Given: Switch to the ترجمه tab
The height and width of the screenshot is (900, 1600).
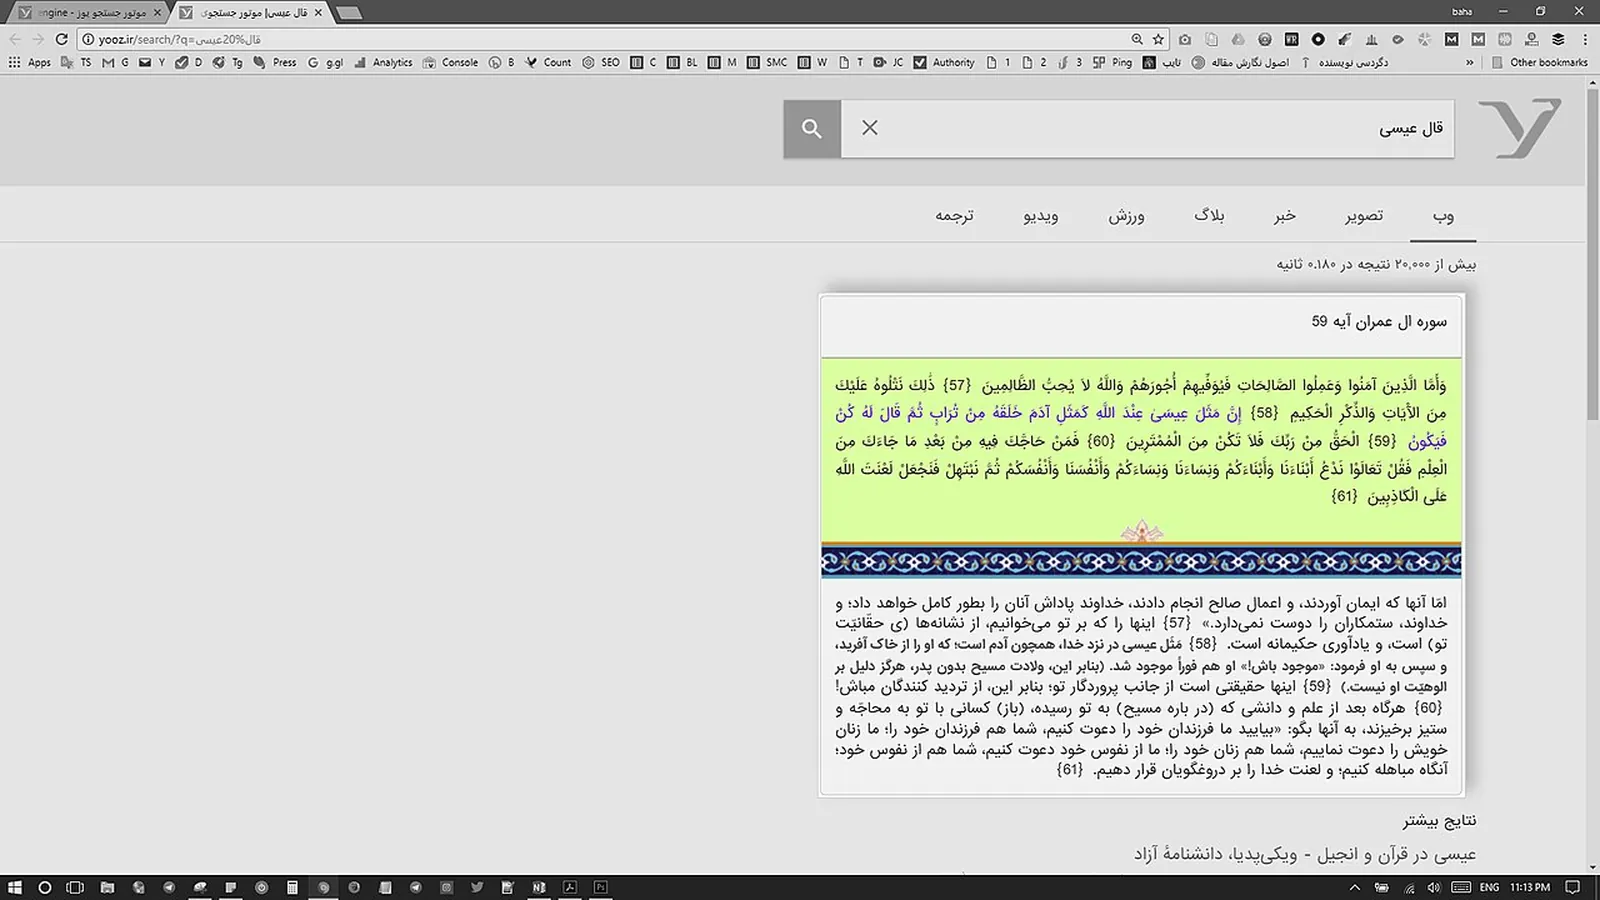Looking at the screenshot, I should 954,216.
